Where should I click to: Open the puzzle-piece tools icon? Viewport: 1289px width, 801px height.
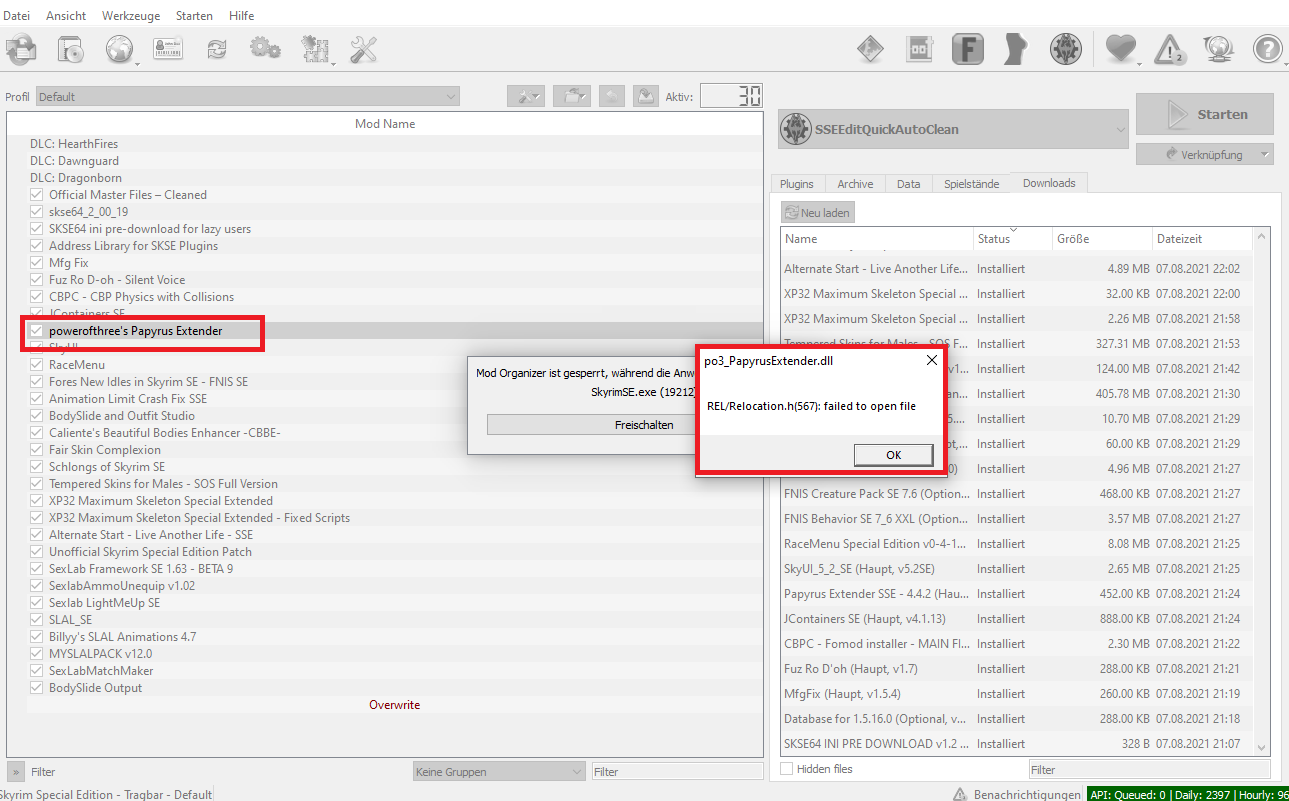[x=315, y=49]
